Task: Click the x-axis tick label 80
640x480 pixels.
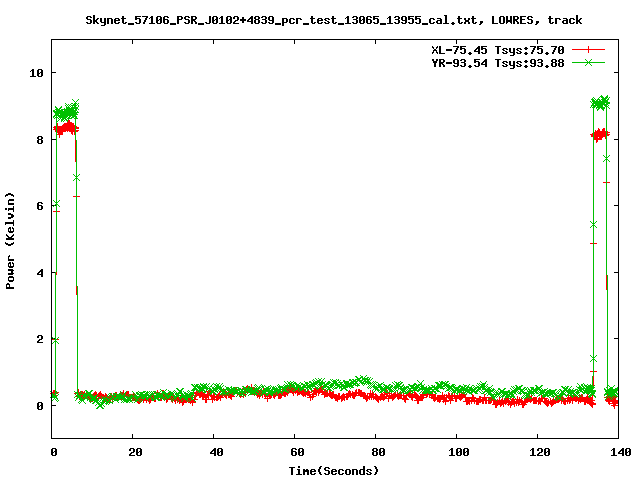Action: pos(378,452)
